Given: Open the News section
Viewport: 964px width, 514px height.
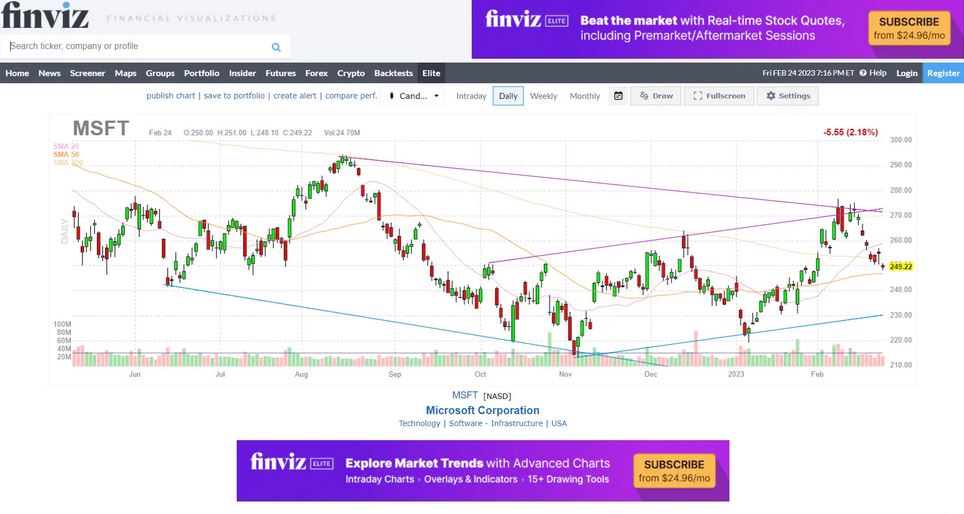Looking at the screenshot, I should (49, 73).
